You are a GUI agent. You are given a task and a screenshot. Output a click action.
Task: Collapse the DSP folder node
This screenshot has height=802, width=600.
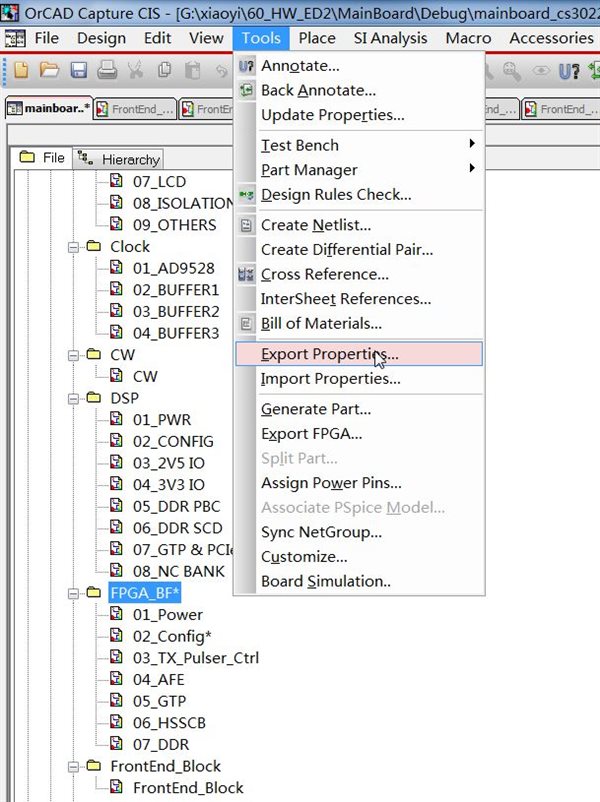pyautogui.click(x=73, y=398)
